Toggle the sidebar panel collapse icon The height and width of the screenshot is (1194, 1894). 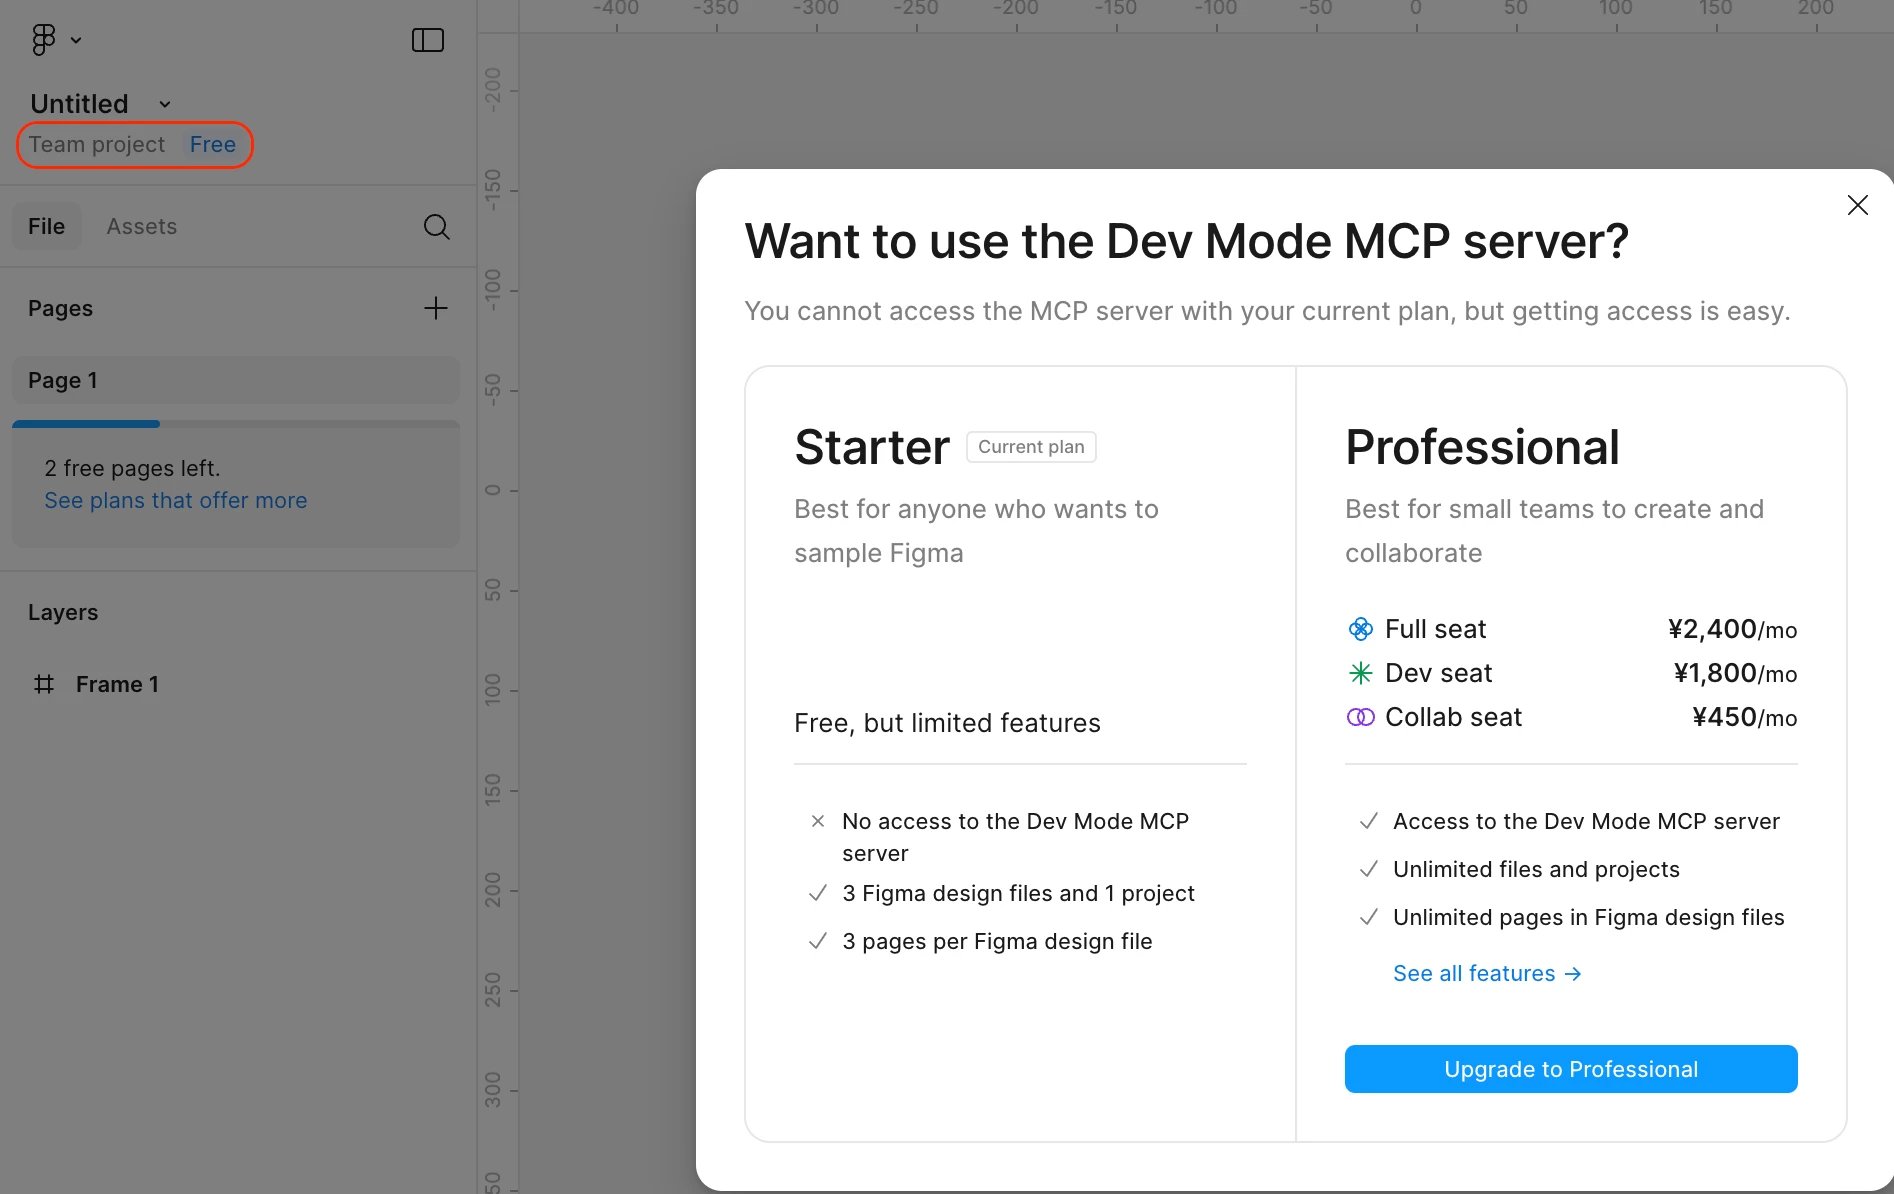(x=428, y=40)
